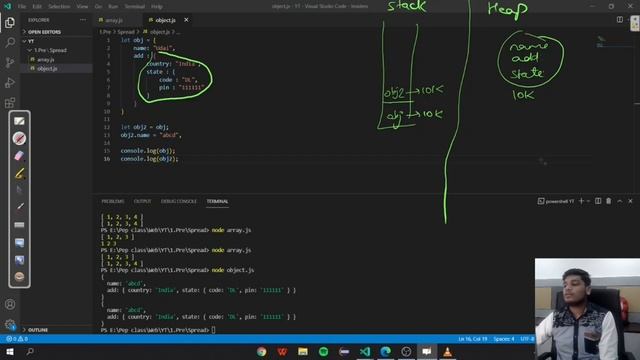This screenshot has height=360, width=640.
Task: Open the powershell YT terminal selector
Action: [x=556, y=201]
